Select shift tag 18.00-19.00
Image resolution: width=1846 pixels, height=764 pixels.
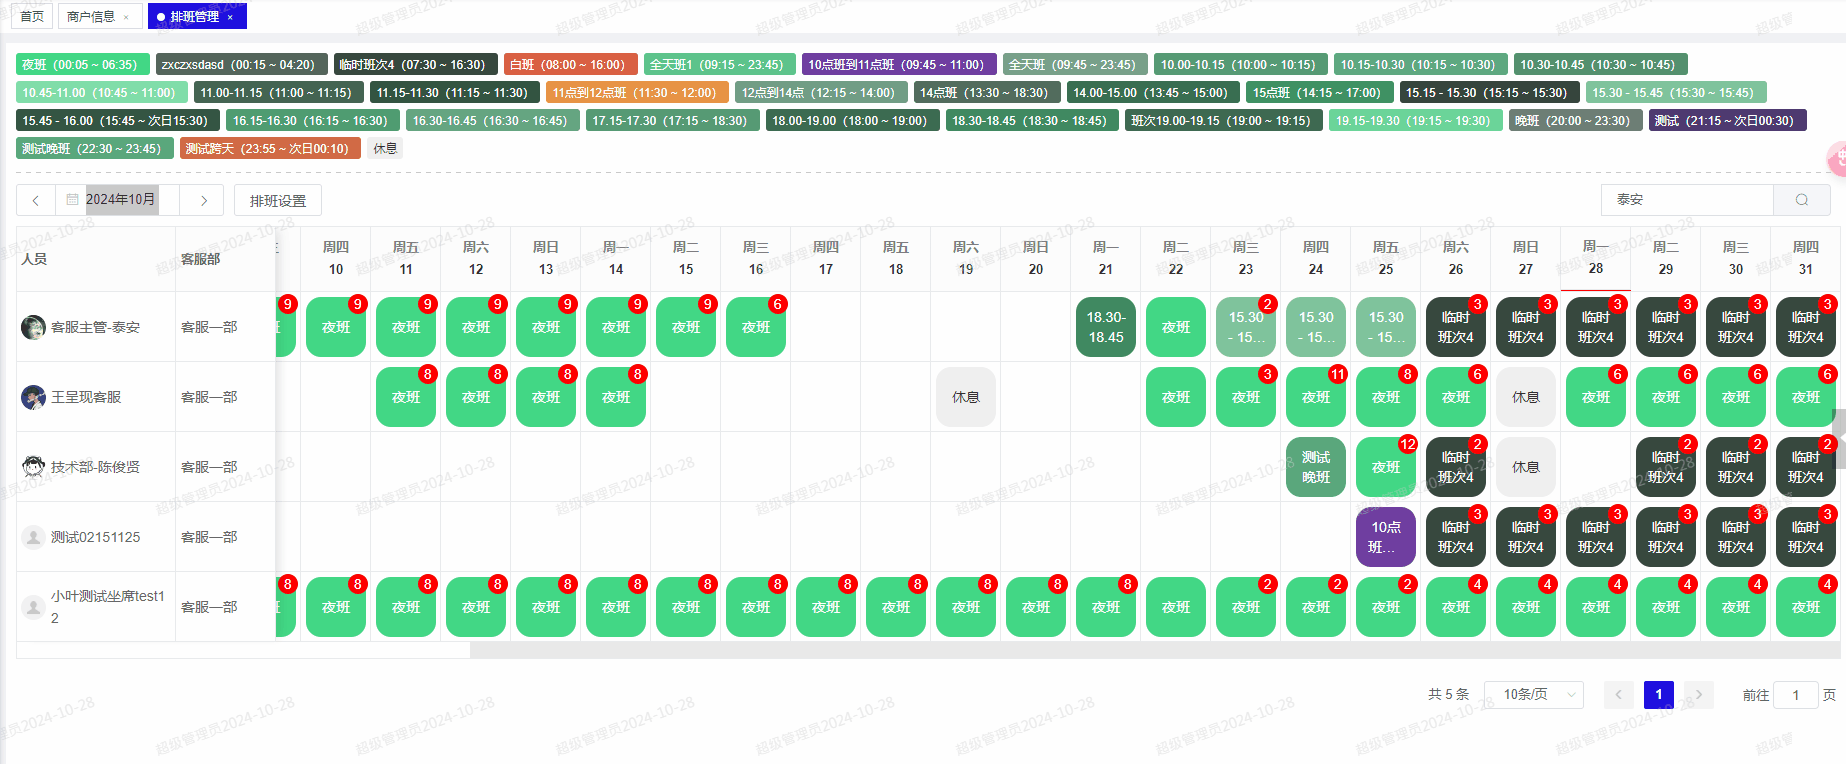click(853, 121)
